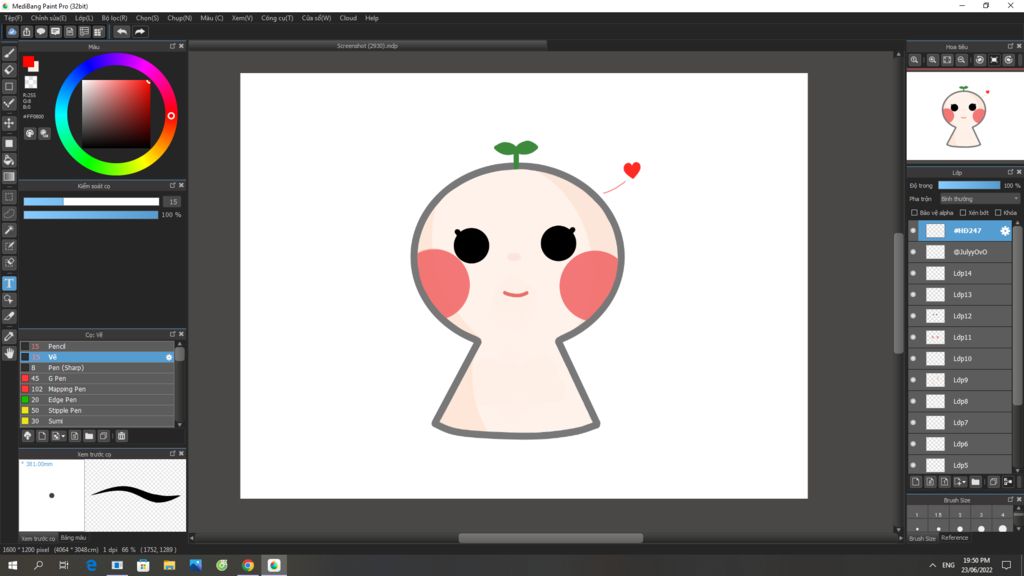Select the Text tool
Screen dimensions: 1024x576
[9, 283]
